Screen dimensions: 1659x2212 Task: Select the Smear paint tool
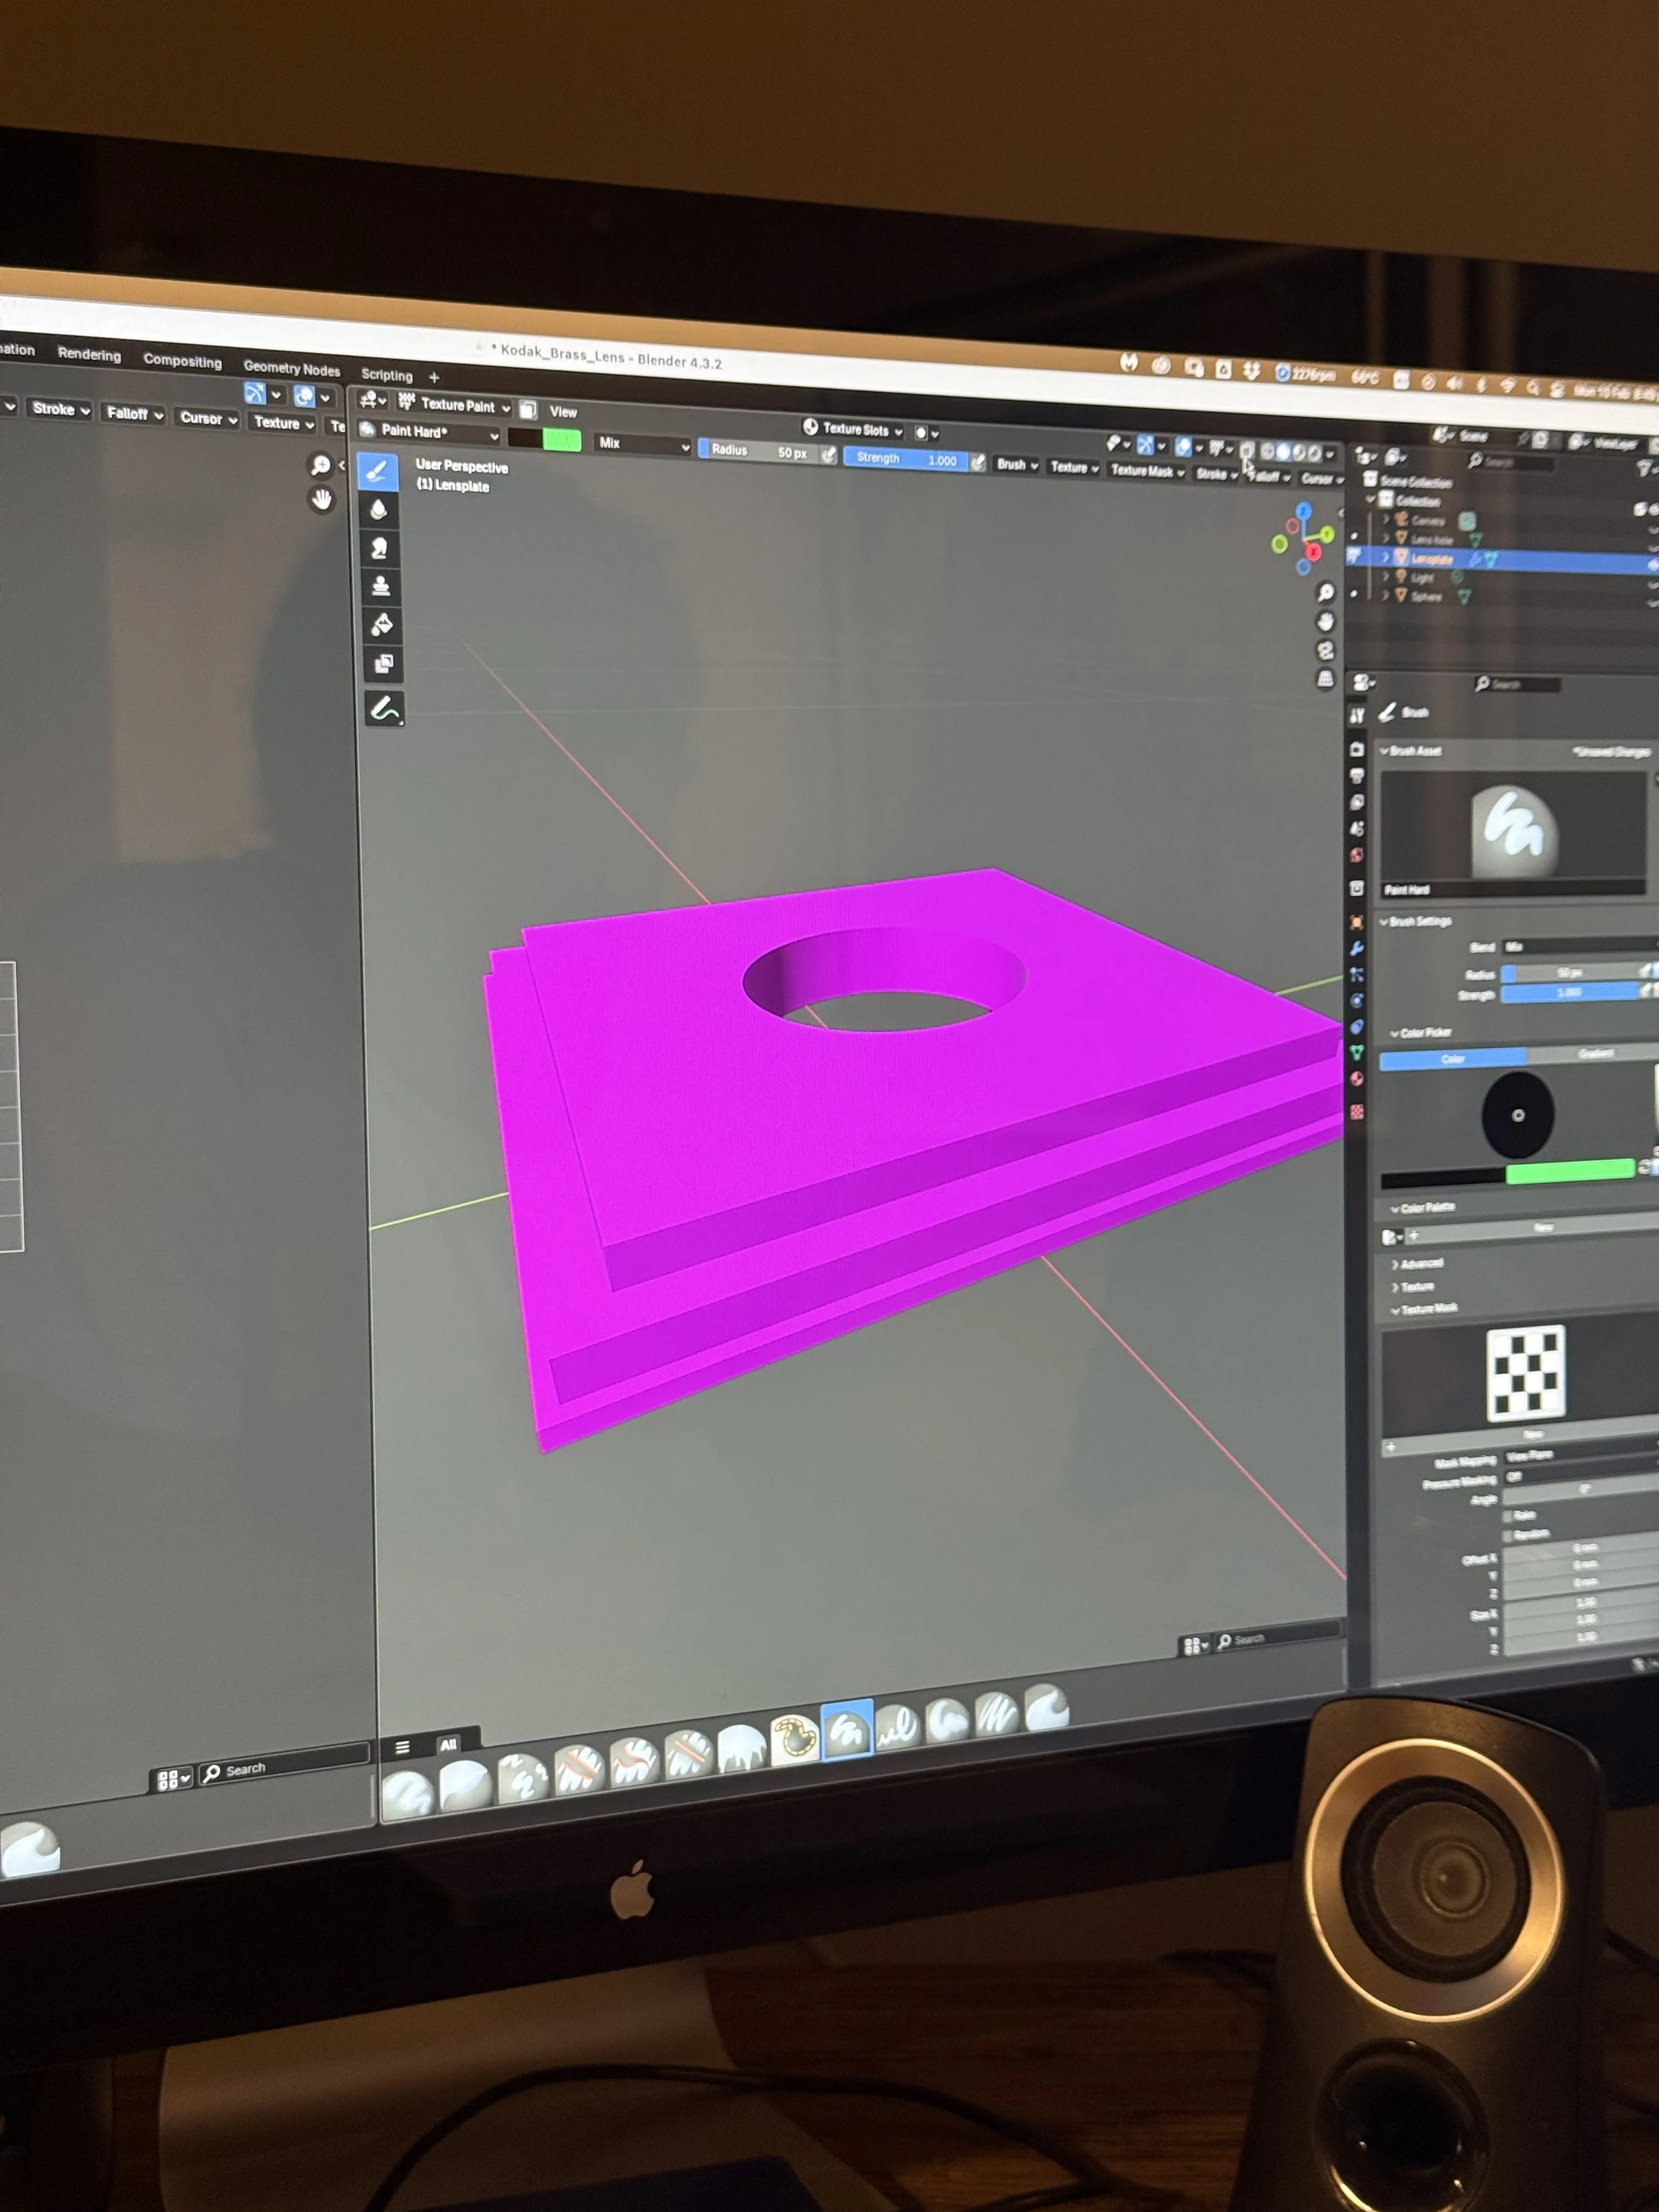click(380, 548)
